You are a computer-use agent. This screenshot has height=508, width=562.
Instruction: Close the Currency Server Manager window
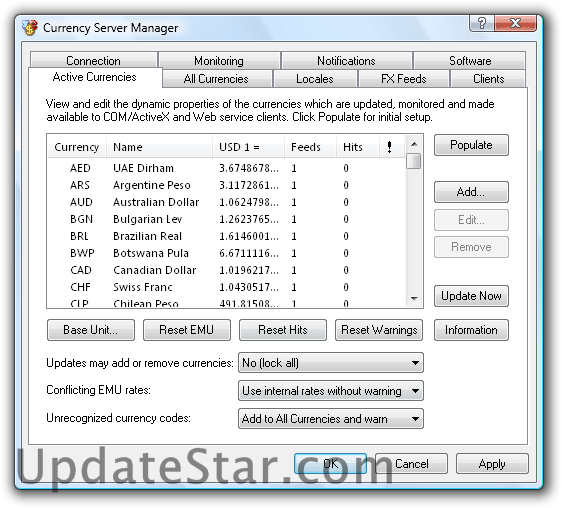pyautogui.click(x=515, y=23)
